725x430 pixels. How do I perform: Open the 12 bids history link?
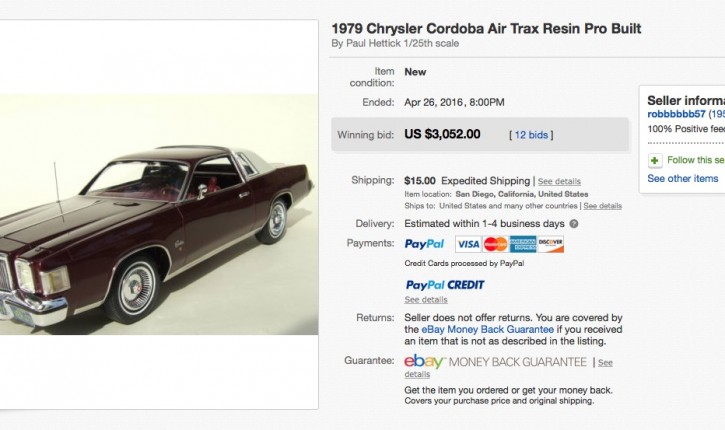click(531, 134)
